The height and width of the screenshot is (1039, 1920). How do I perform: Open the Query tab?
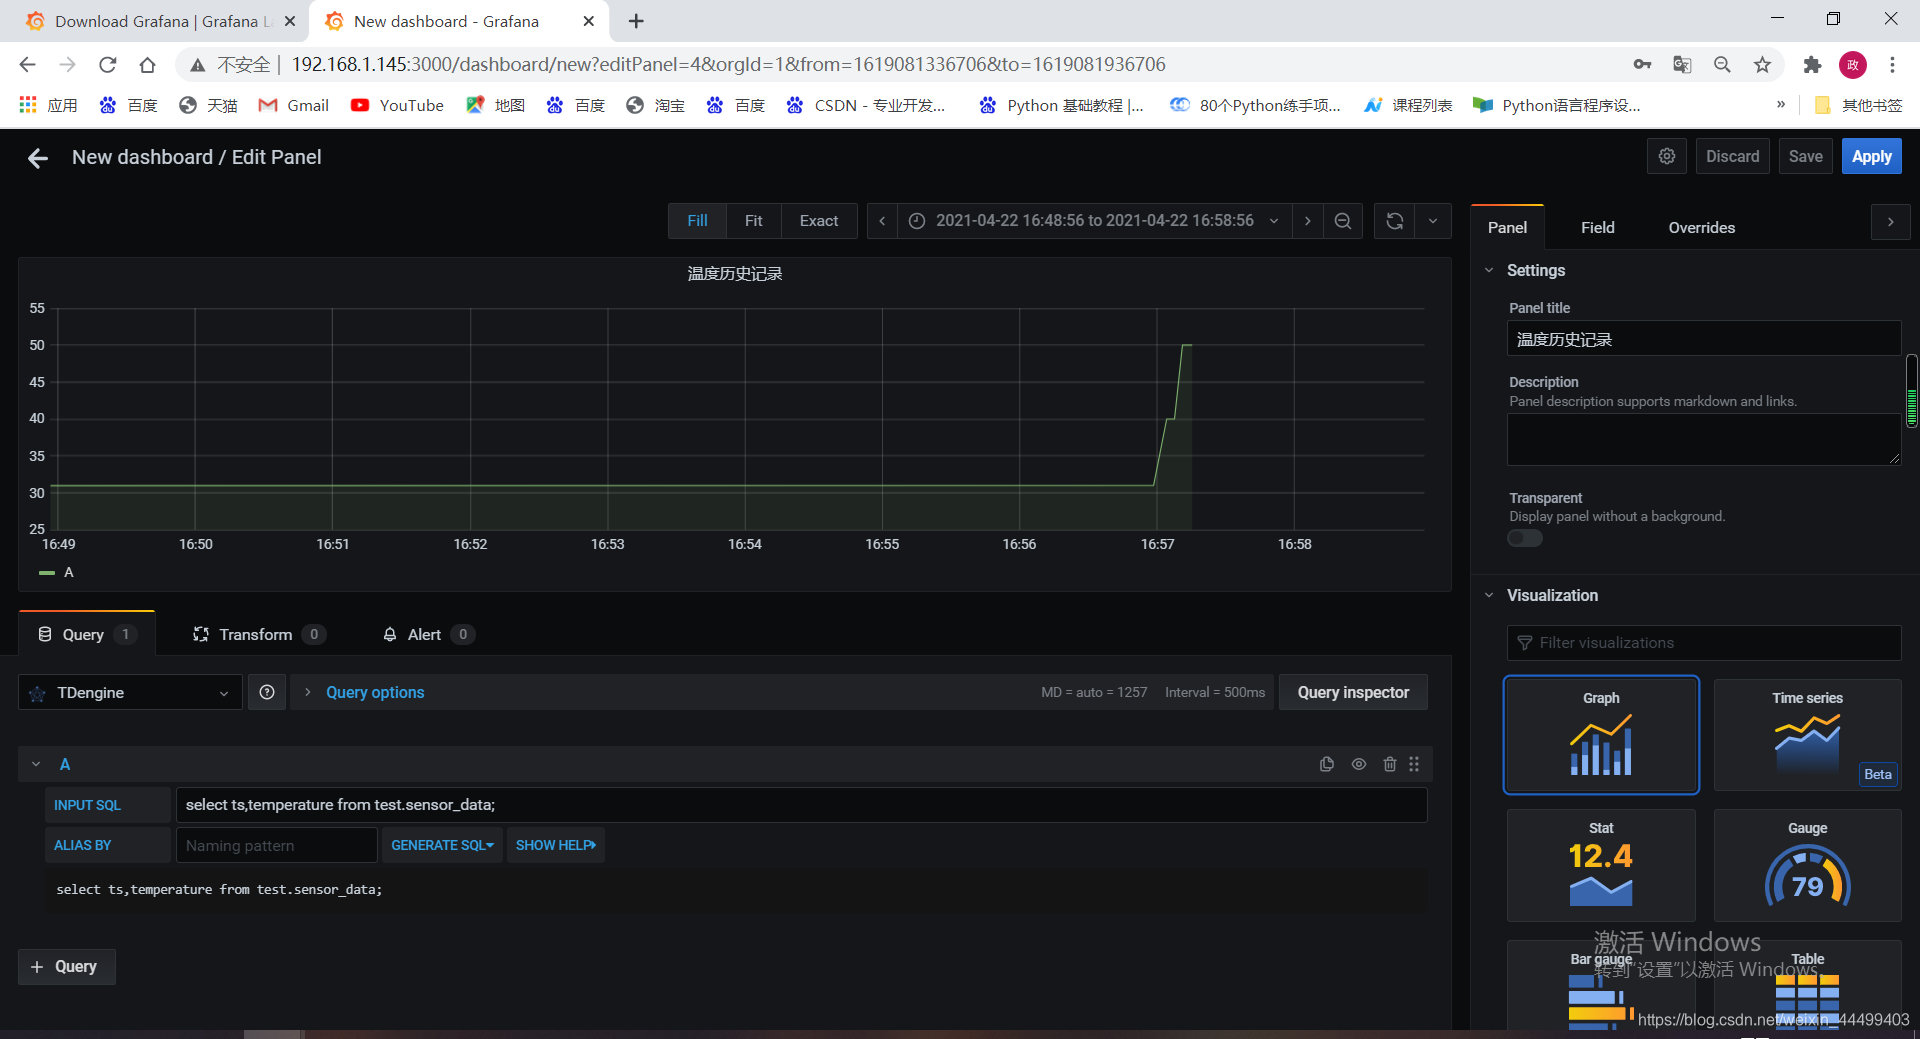pos(87,634)
